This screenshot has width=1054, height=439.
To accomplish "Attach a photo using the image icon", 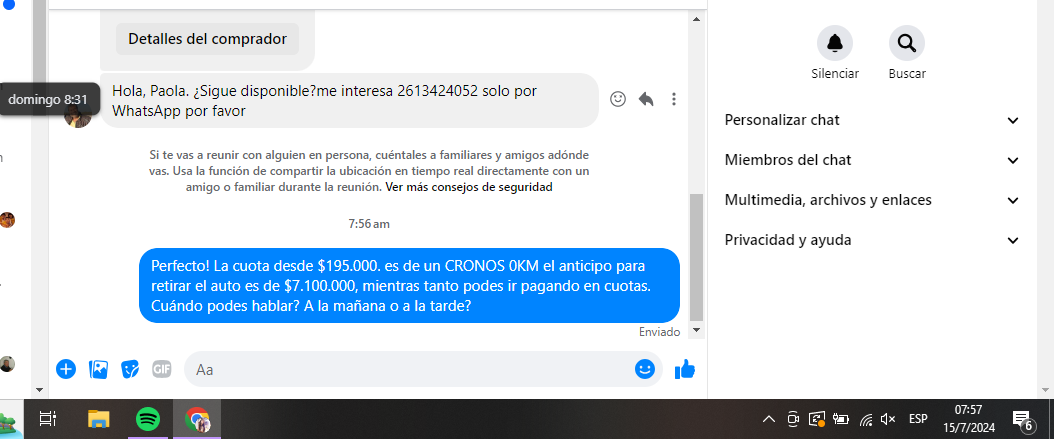I will pyautogui.click(x=98, y=369).
